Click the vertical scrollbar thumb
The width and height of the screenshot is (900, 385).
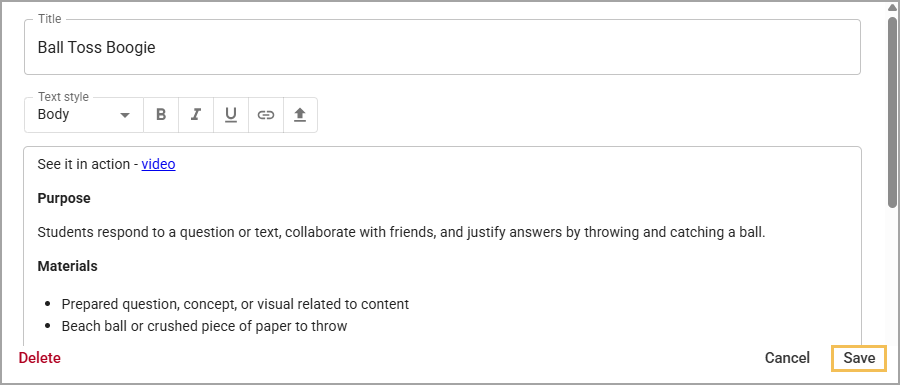point(893,112)
